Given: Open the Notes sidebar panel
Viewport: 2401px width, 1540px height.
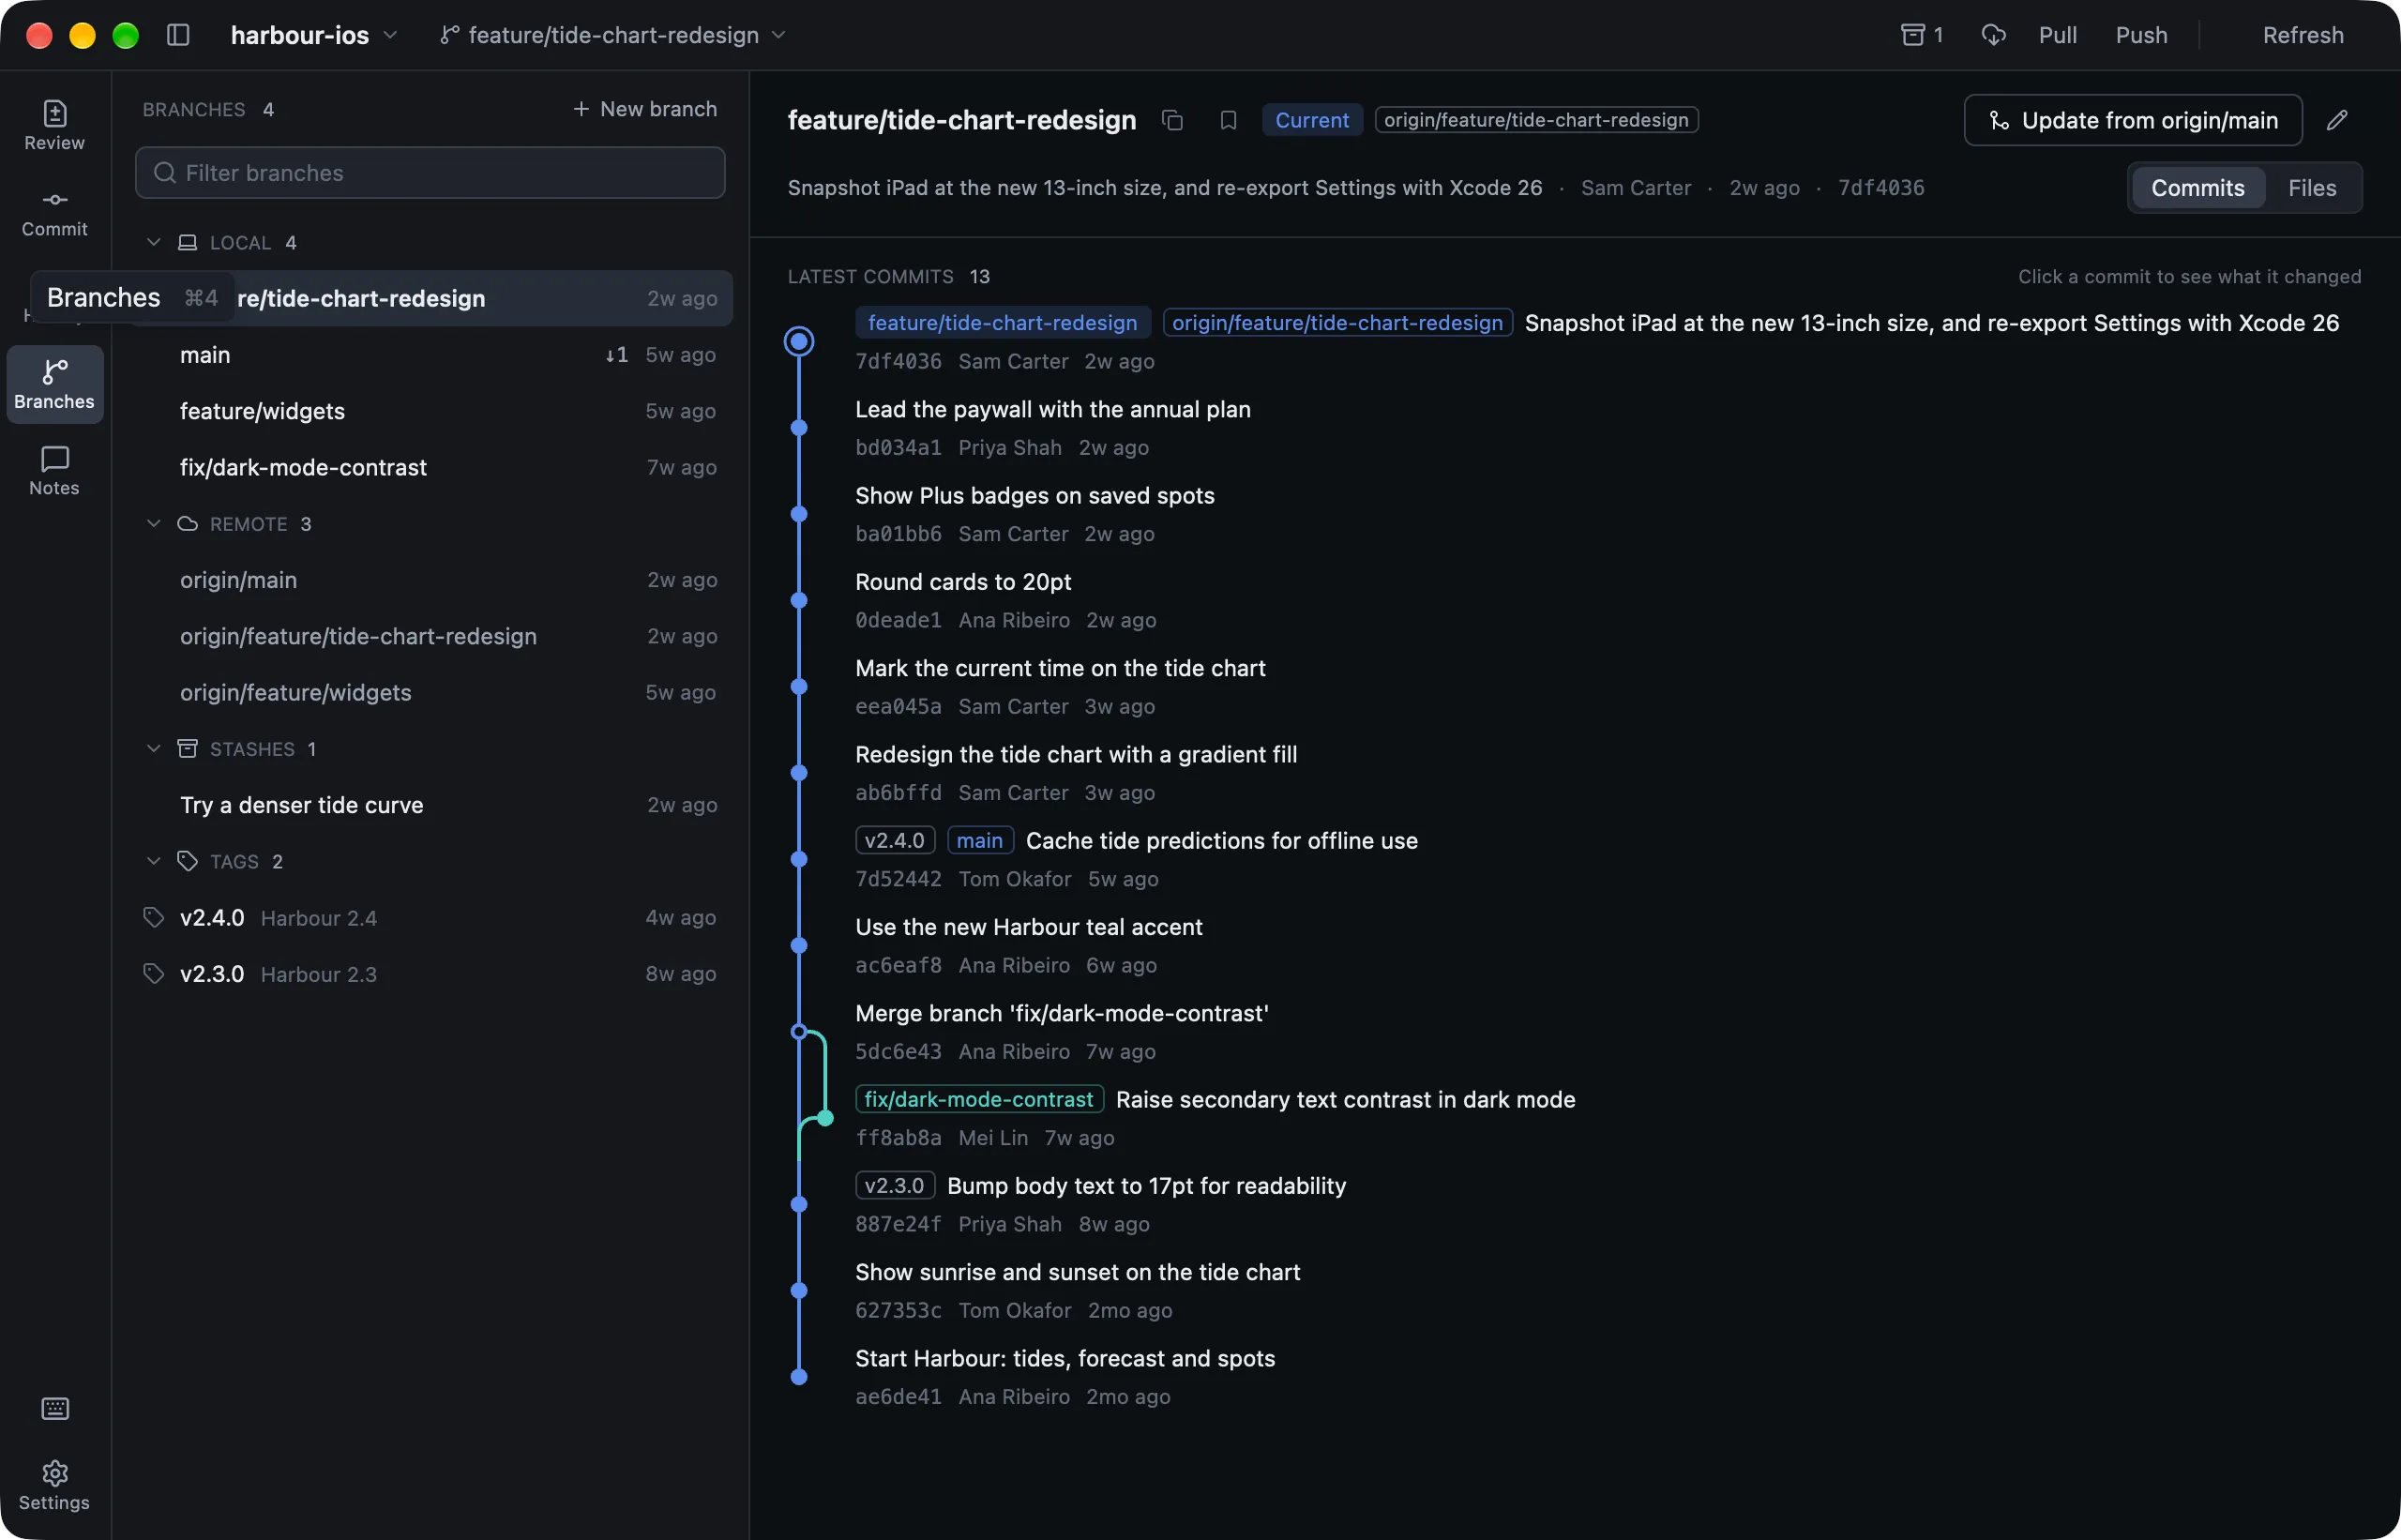Looking at the screenshot, I should [54, 470].
